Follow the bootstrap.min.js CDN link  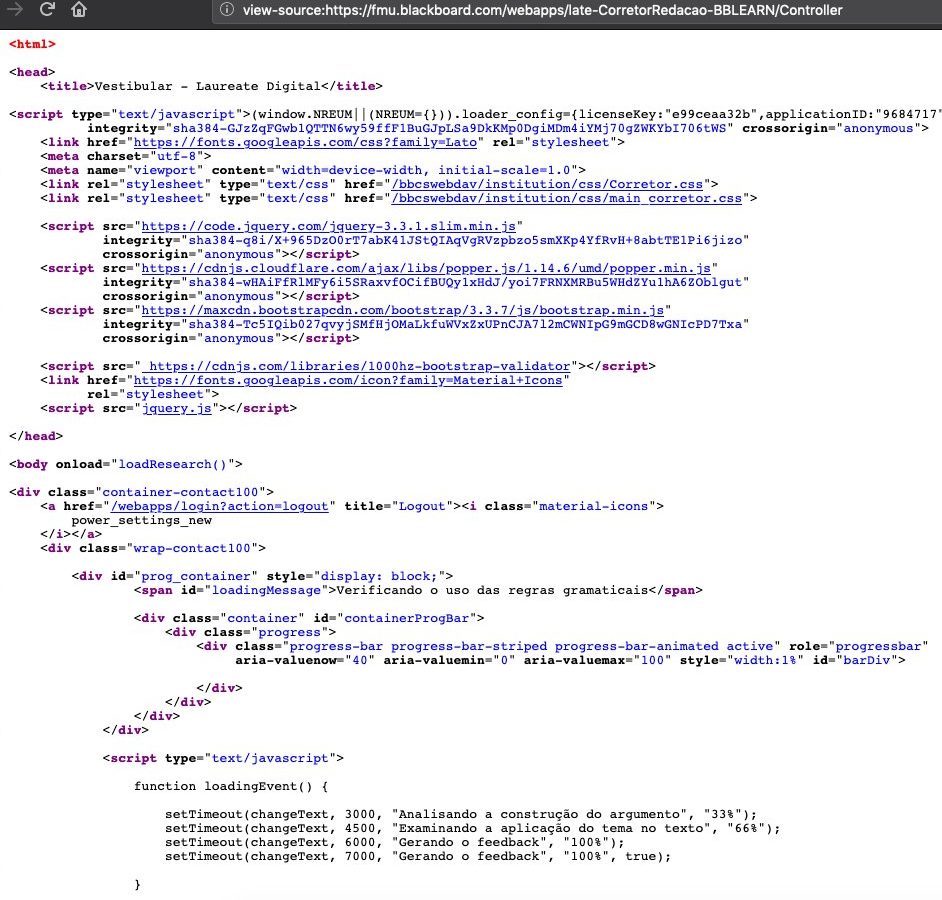(402, 310)
